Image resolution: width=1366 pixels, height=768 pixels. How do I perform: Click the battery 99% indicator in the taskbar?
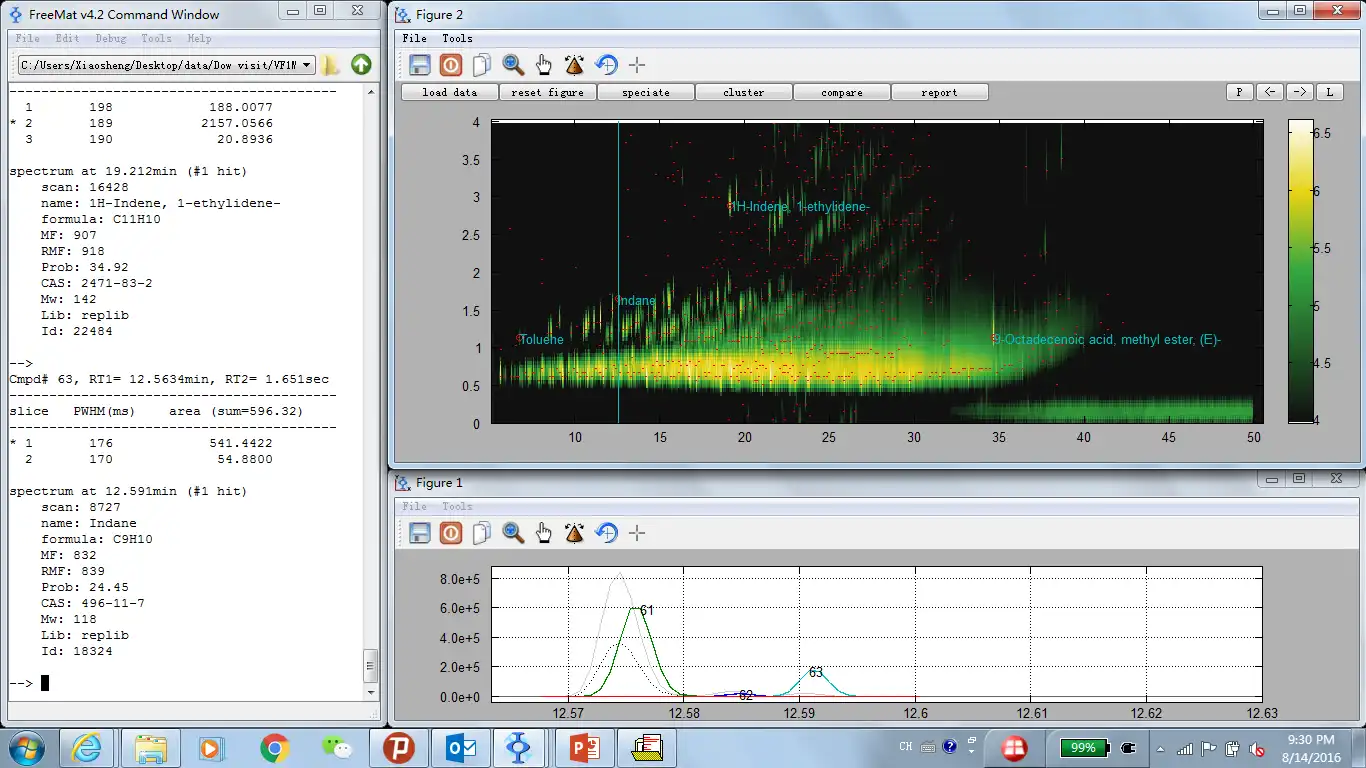click(1083, 748)
